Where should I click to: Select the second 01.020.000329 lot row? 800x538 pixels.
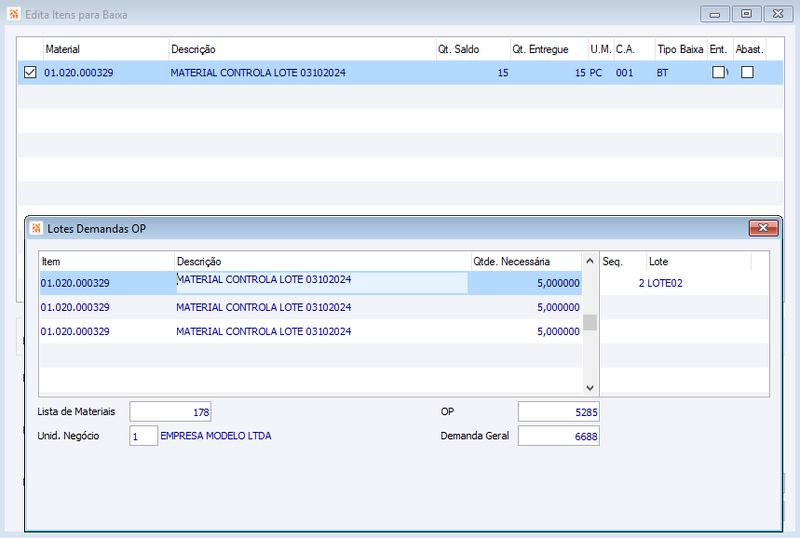point(311,307)
